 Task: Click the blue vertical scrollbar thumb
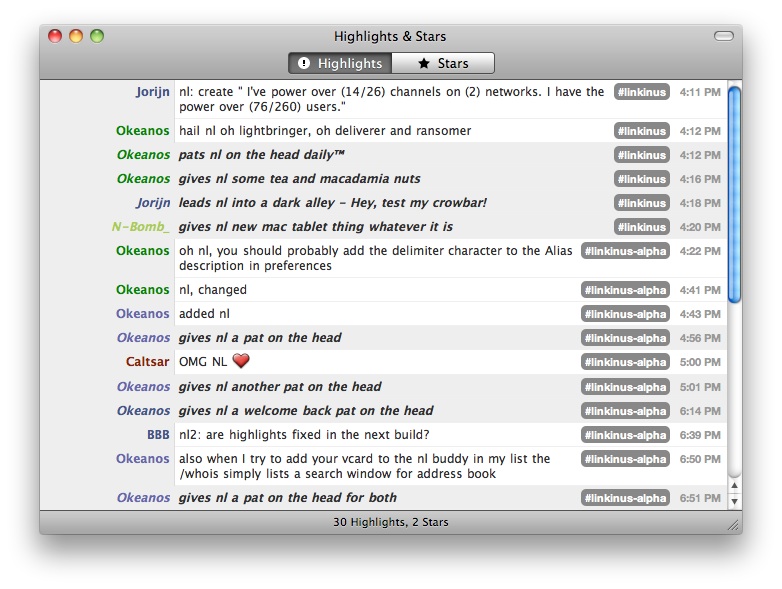tap(734, 194)
